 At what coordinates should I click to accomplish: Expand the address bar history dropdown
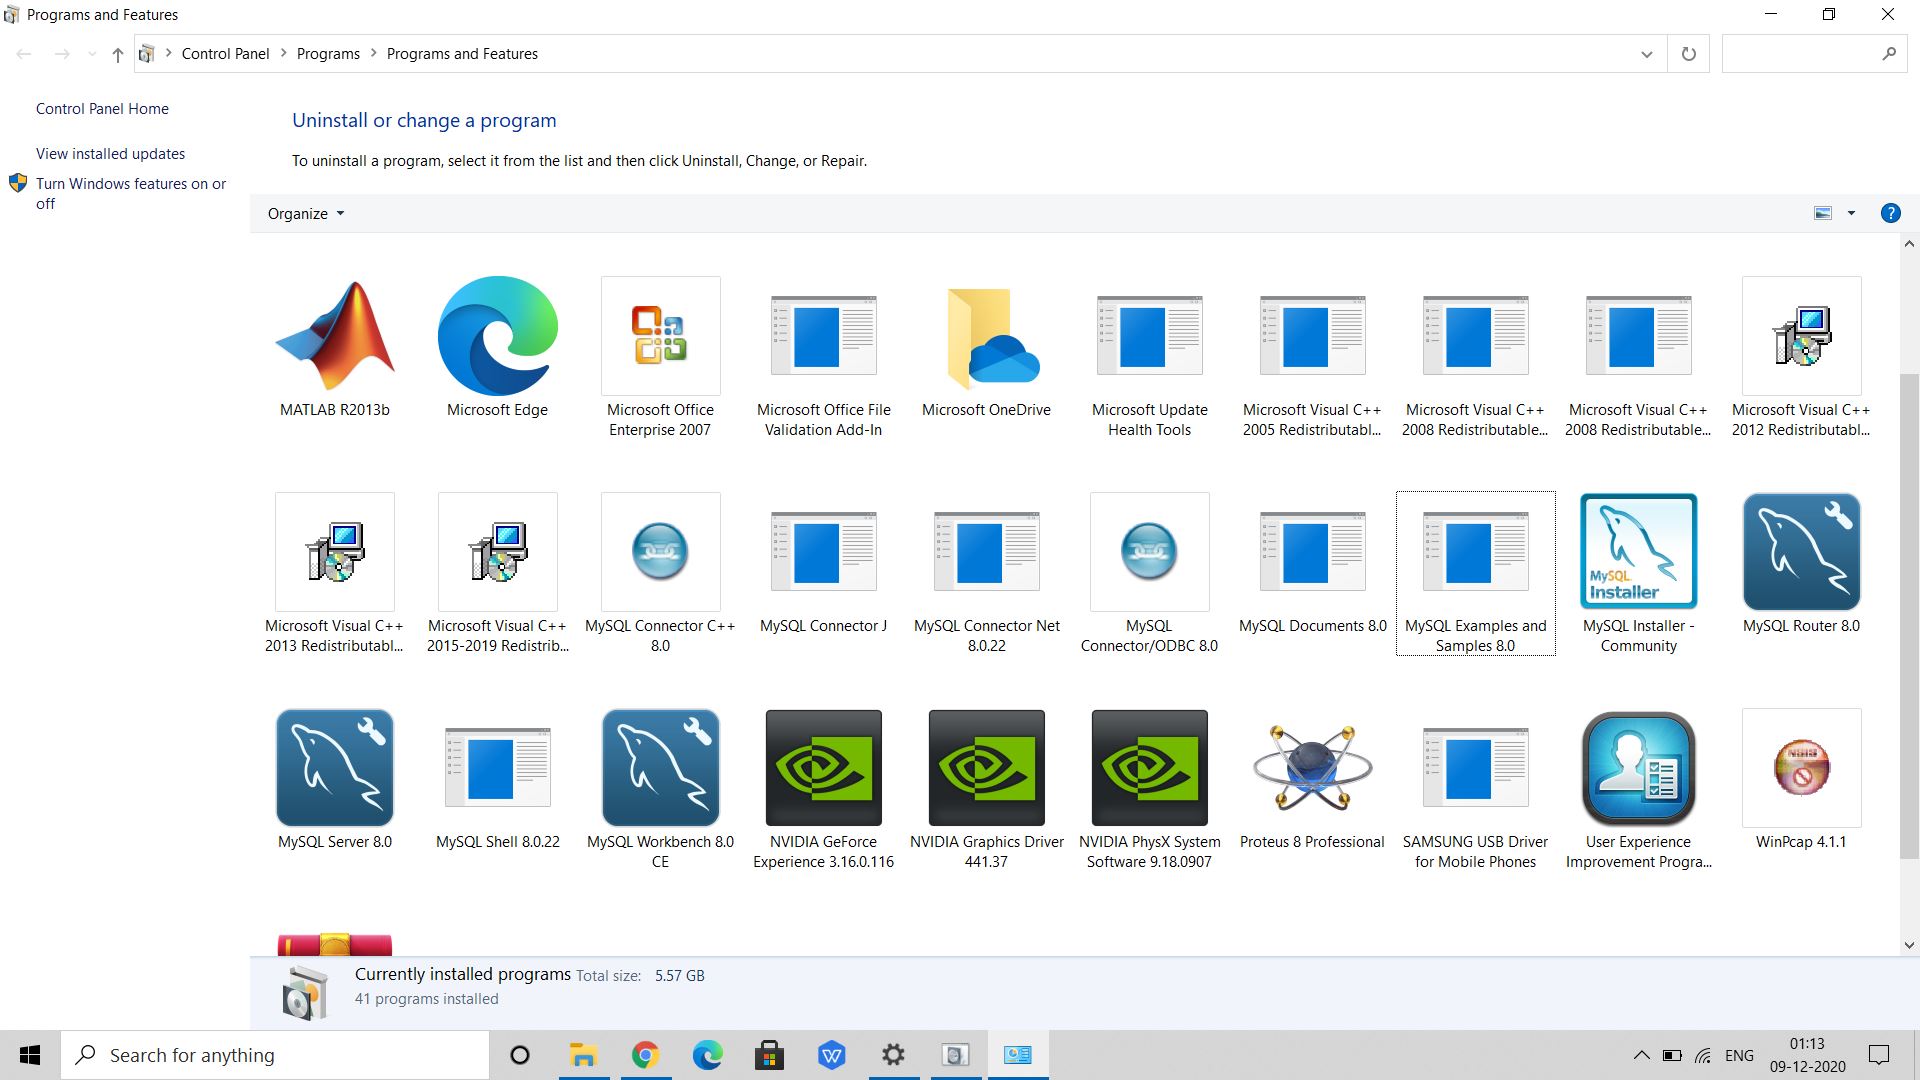(1646, 54)
